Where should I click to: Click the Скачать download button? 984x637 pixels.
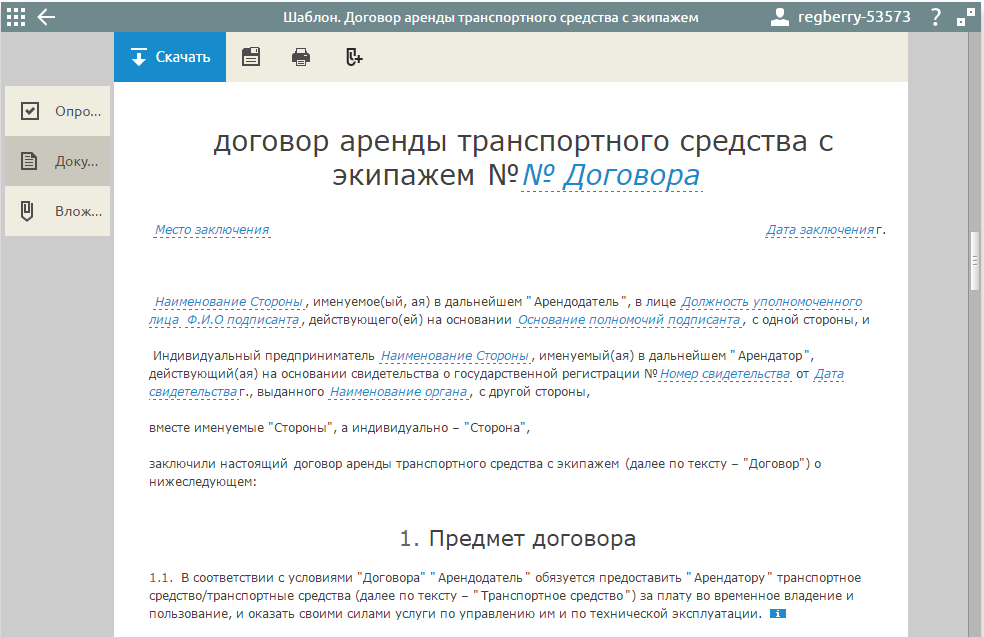170,57
